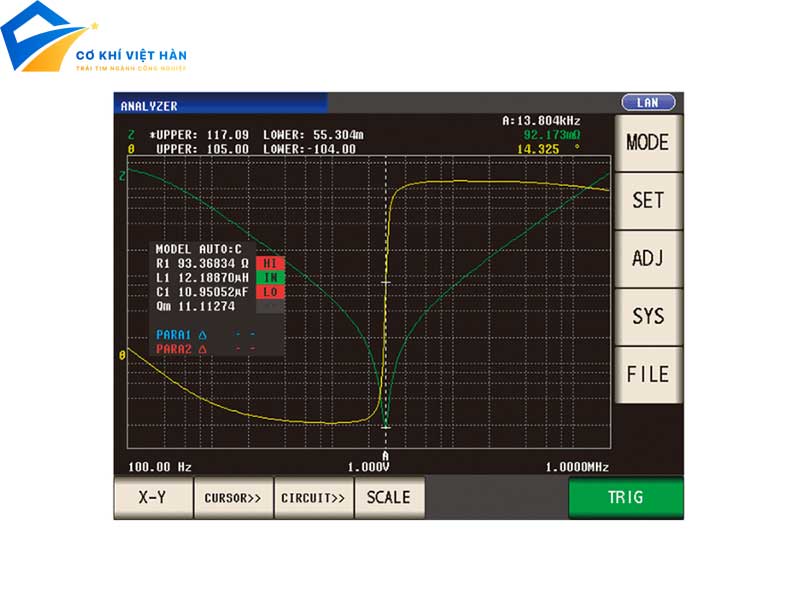Click cursor A marker below the graph

[x=386, y=455]
